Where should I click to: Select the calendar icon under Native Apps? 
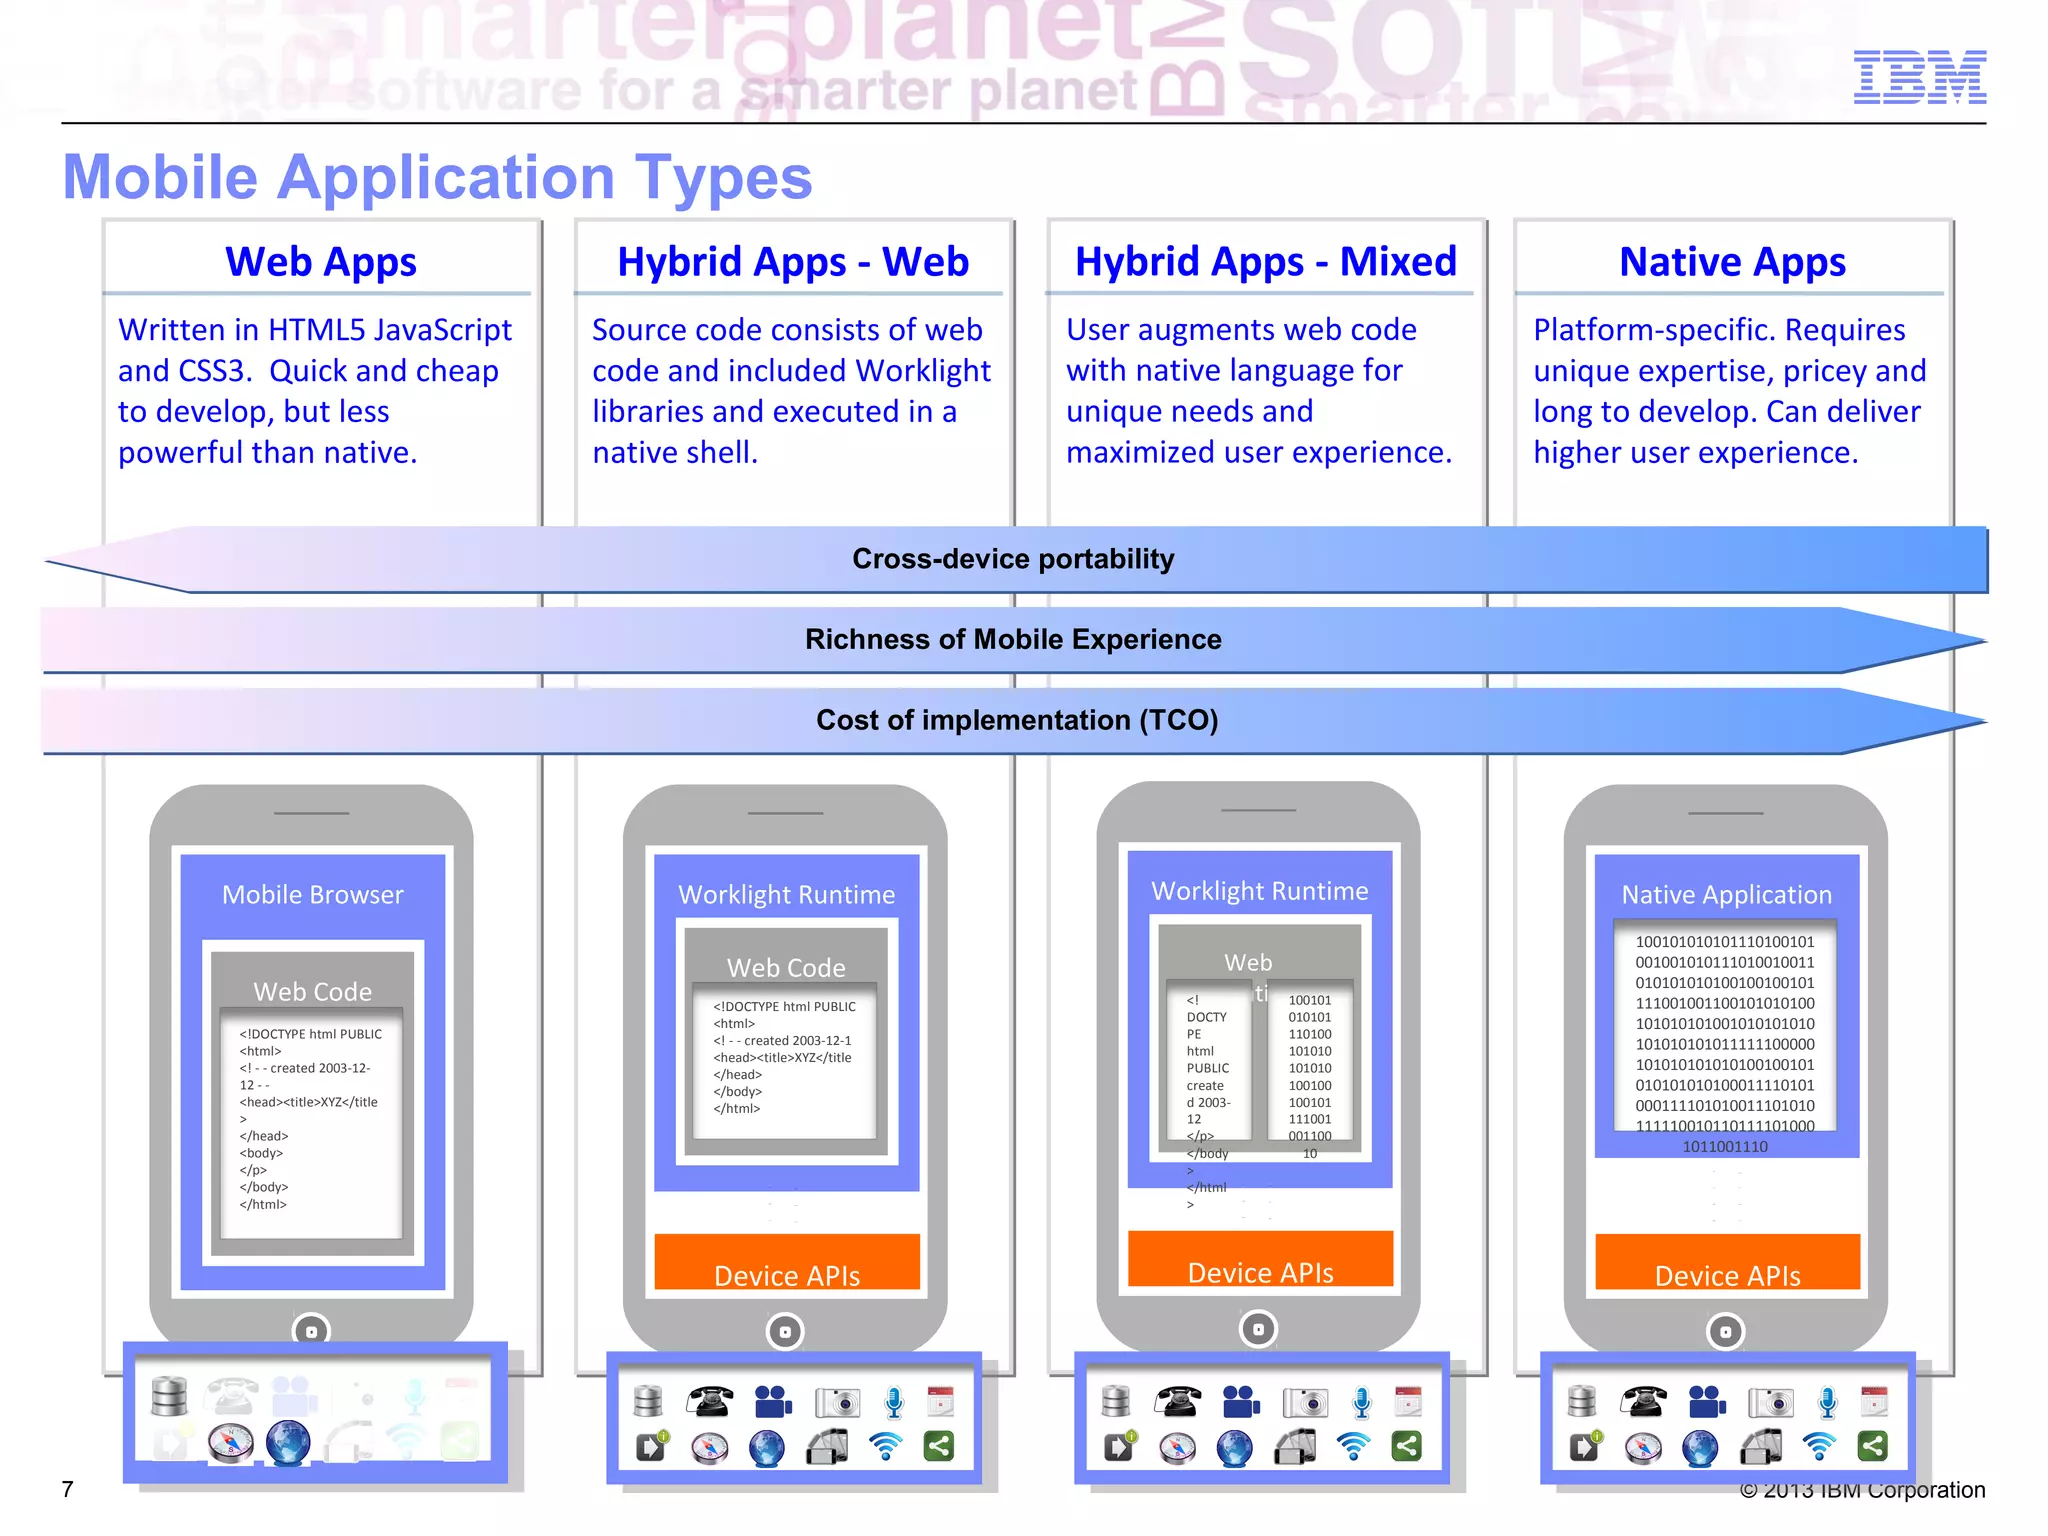[x=1874, y=1402]
